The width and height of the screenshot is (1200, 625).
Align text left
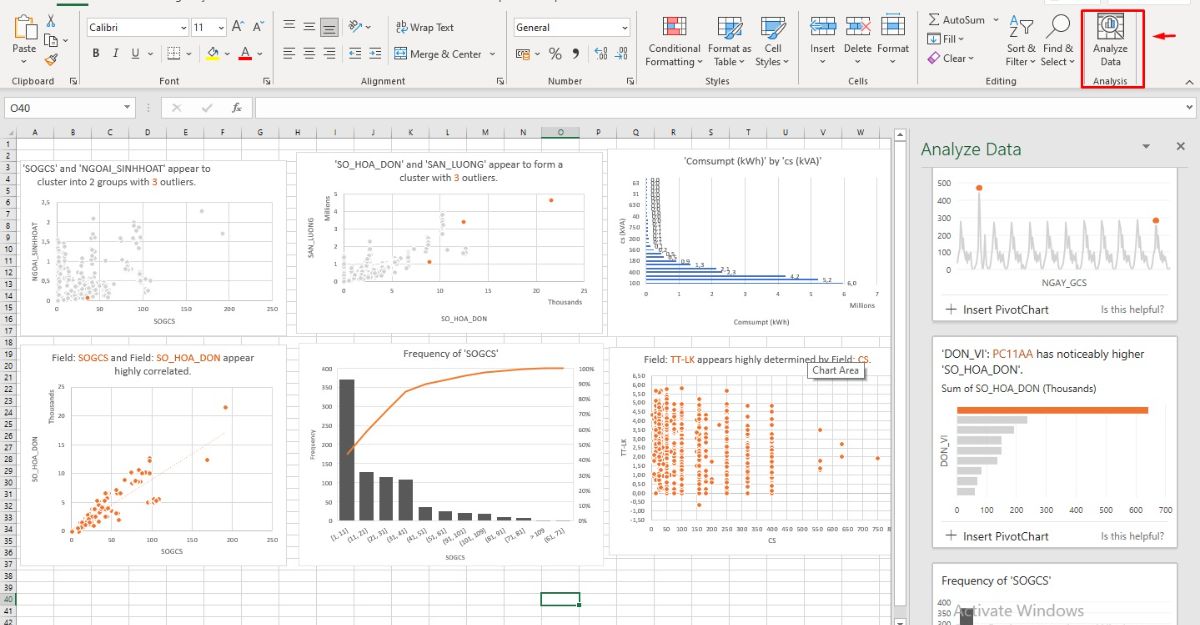(288, 54)
